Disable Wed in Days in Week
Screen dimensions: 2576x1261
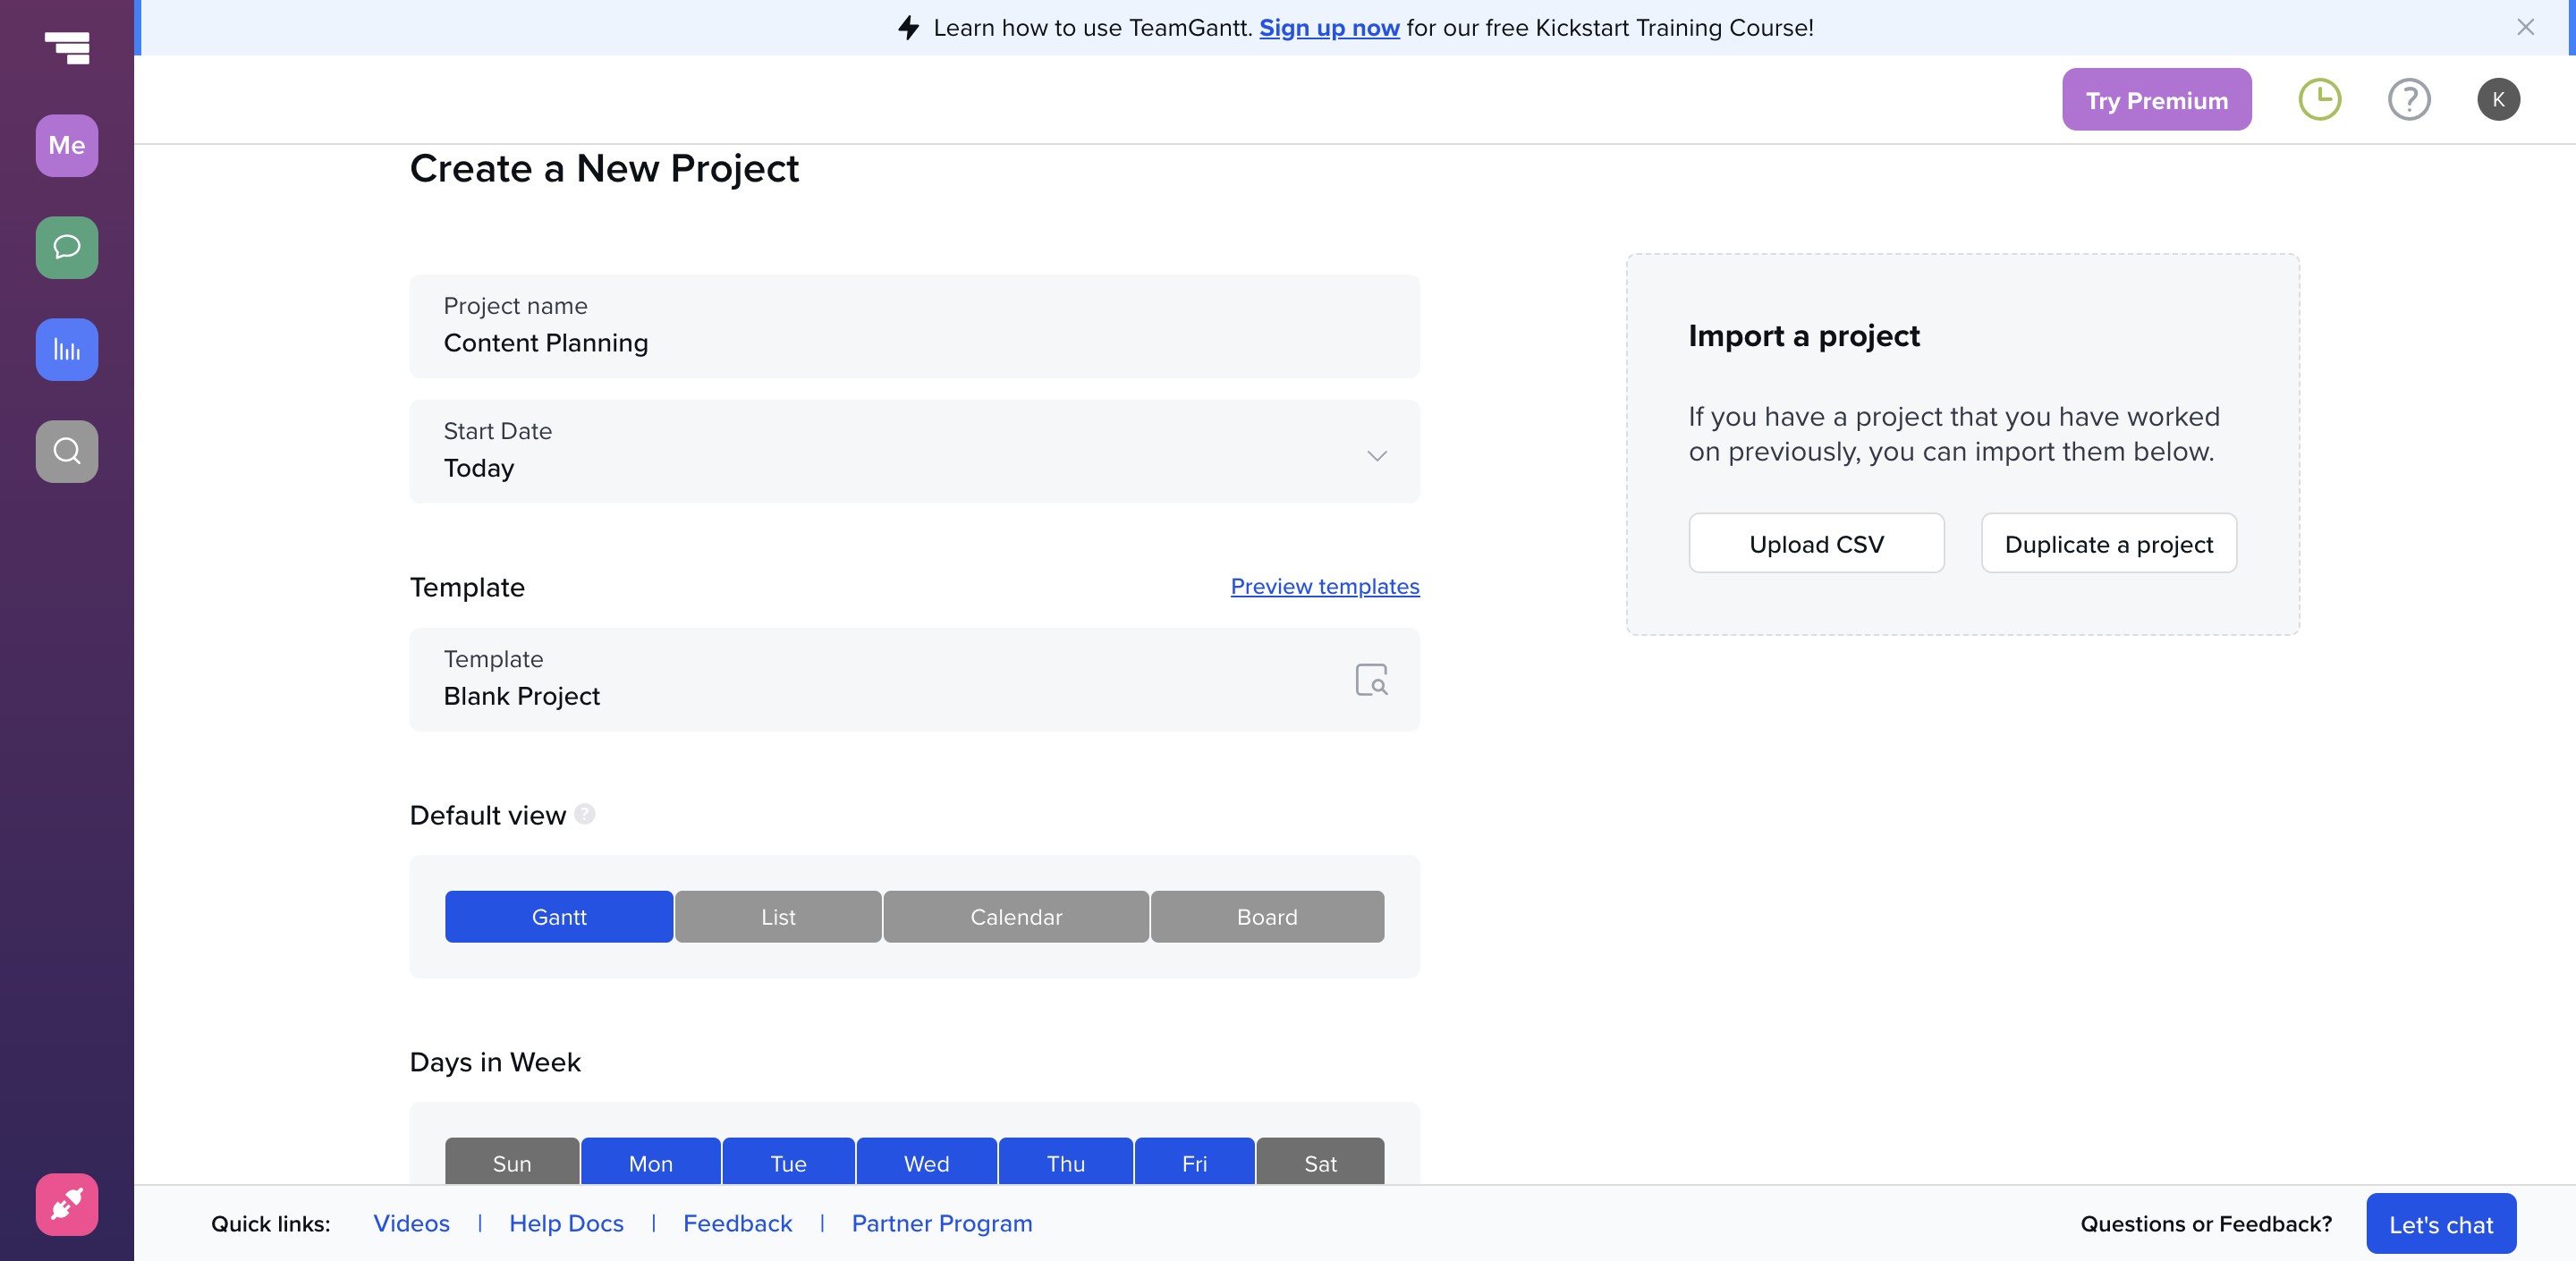926,1162
